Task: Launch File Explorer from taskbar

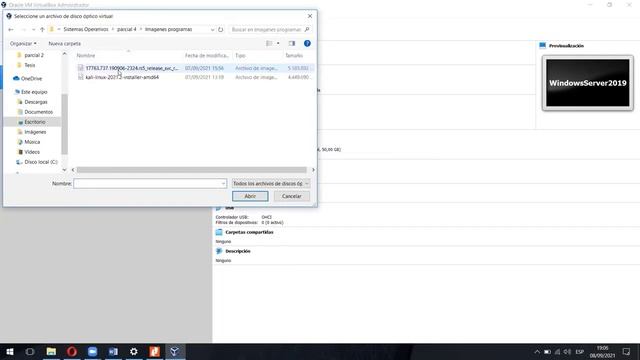Action: (51, 351)
